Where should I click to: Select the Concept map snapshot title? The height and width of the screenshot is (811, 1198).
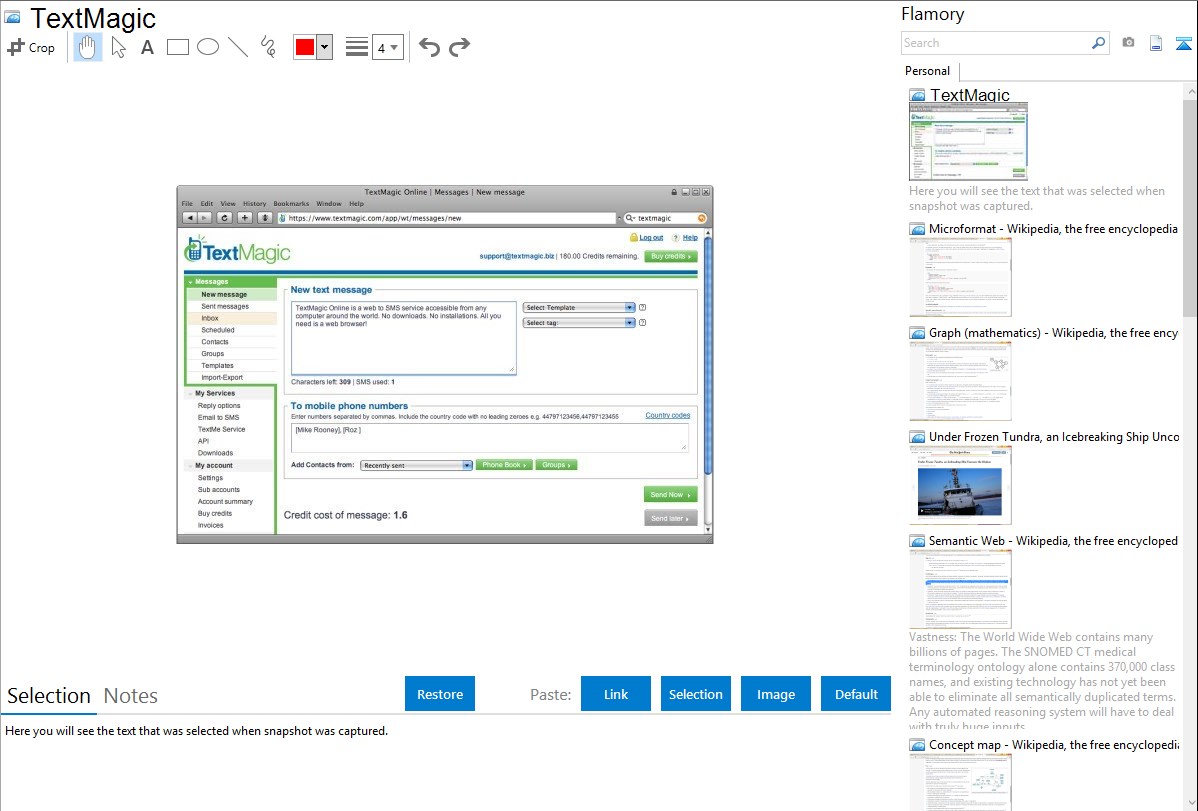[1054, 744]
